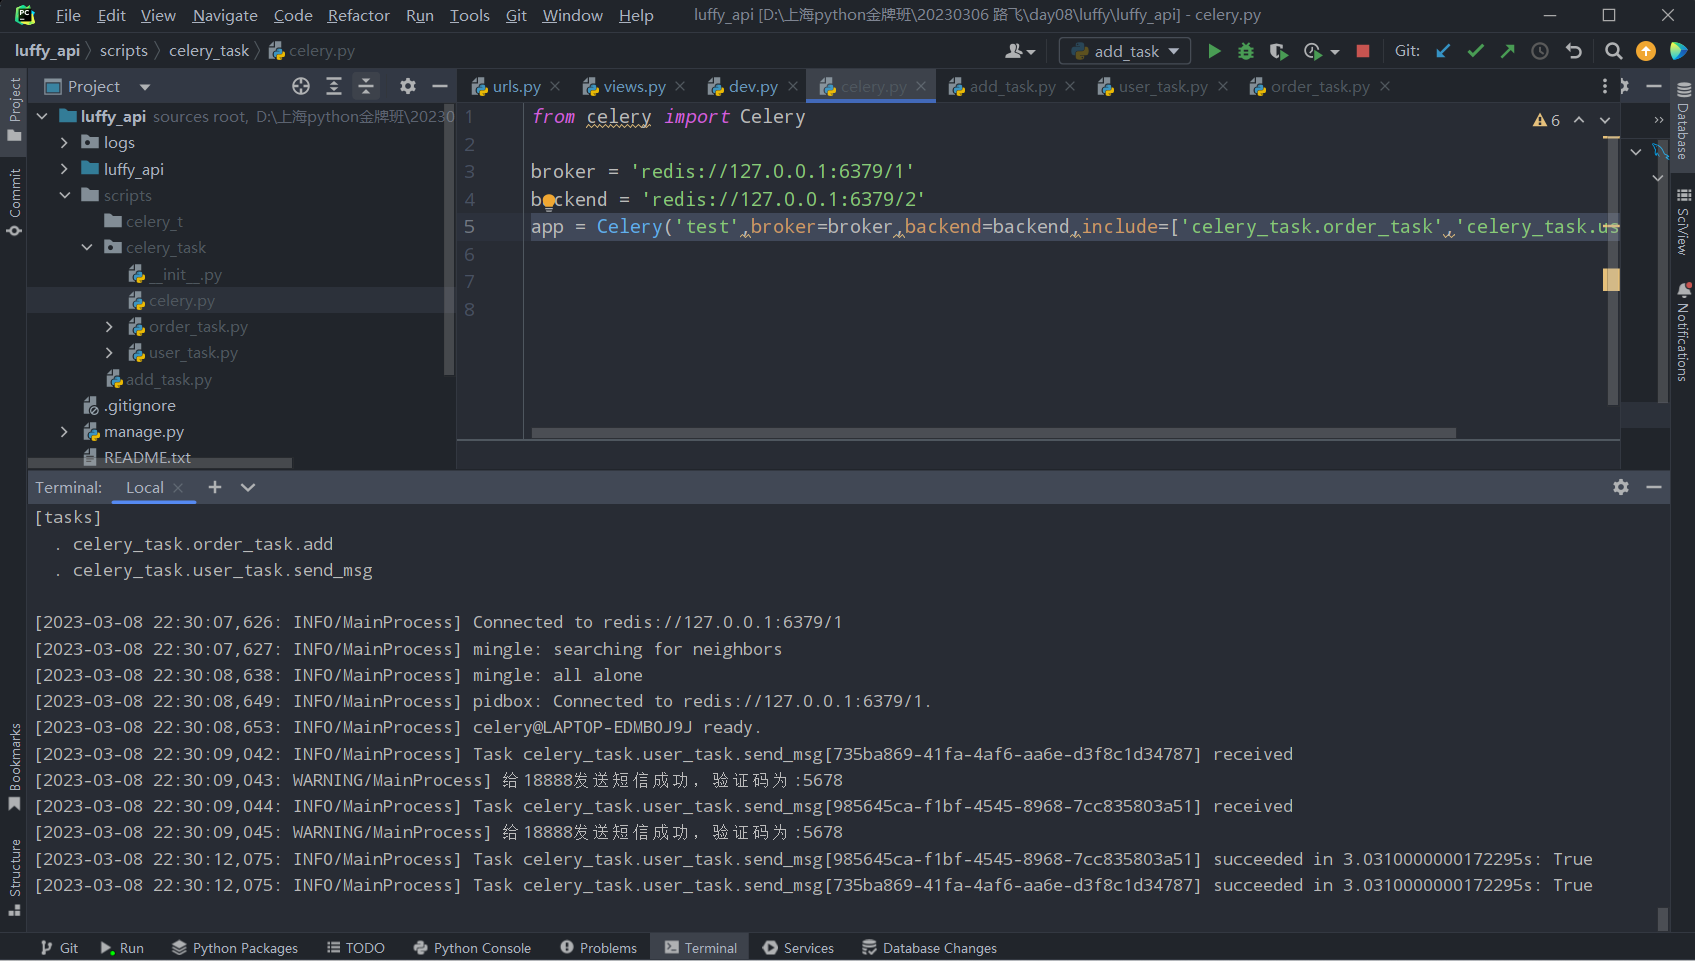1695x961 pixels.
Task: Toggle the Bookmarks tool window
Action: coord(14,767)
